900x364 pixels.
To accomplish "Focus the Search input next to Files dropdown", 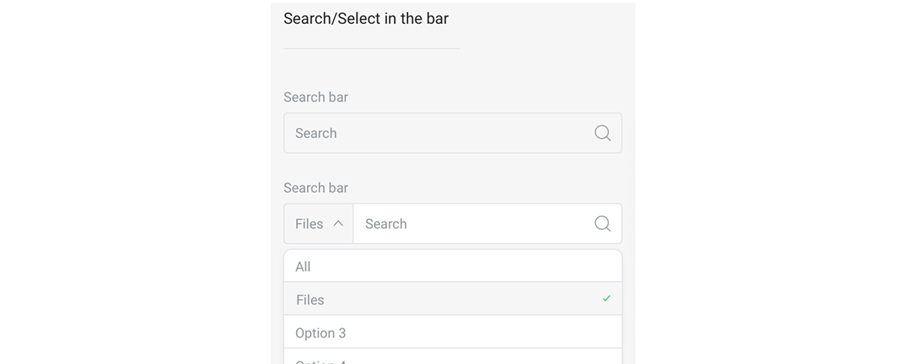I will click(487, 224).
